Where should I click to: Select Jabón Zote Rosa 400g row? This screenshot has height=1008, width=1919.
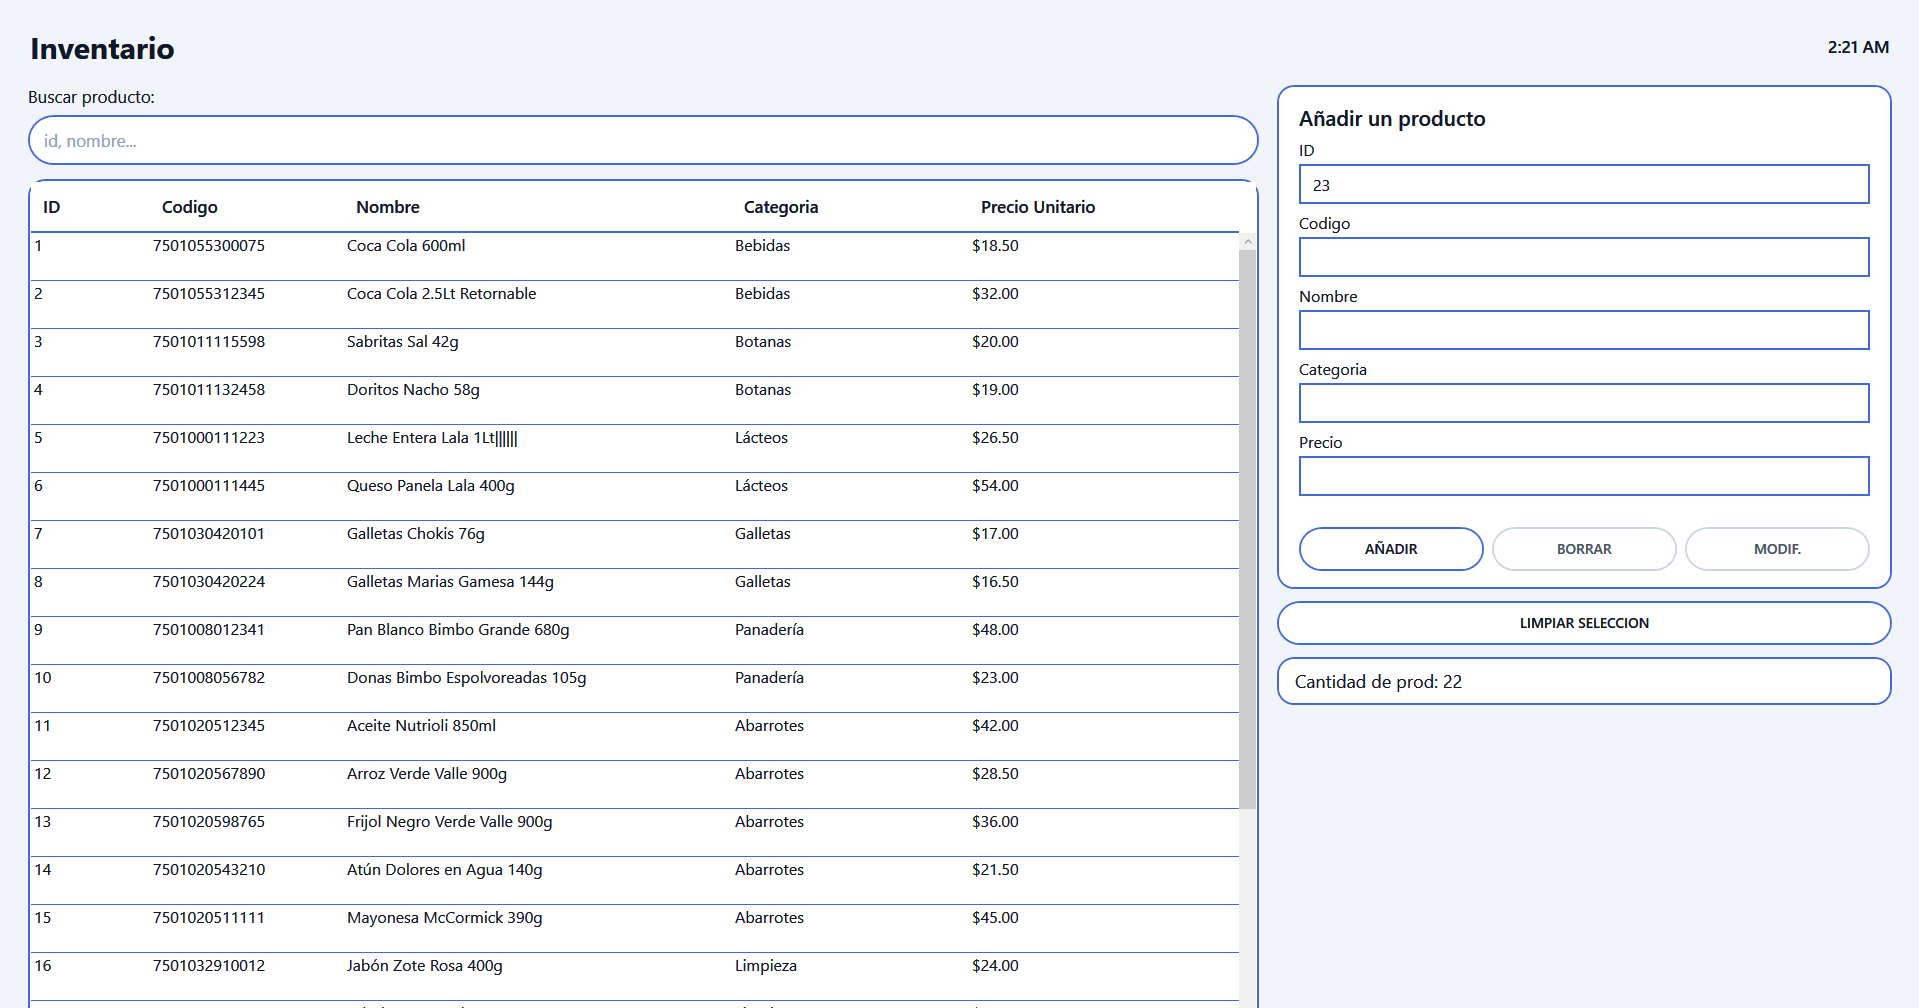point(635,977)
